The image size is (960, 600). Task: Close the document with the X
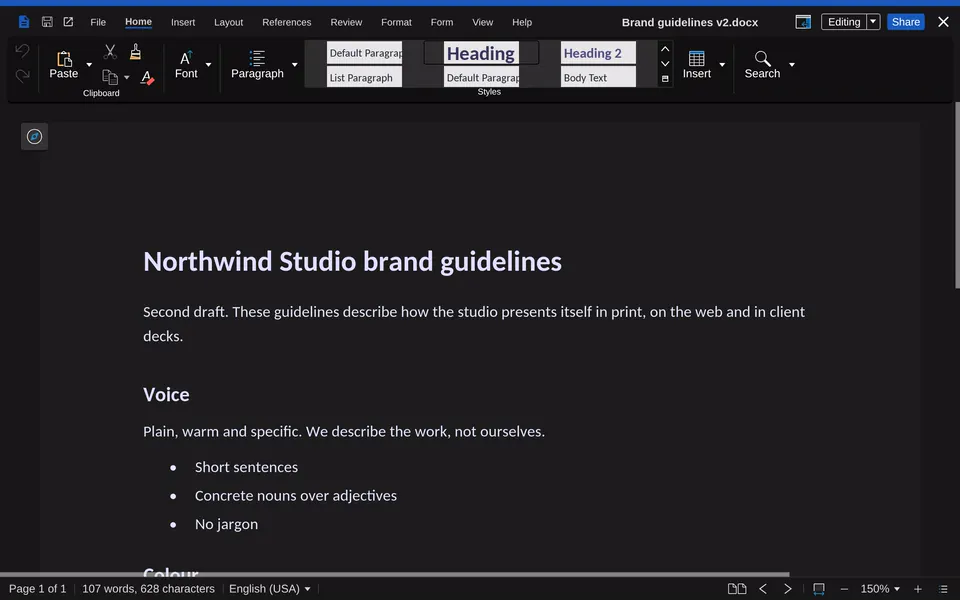(x=943, y=22)
